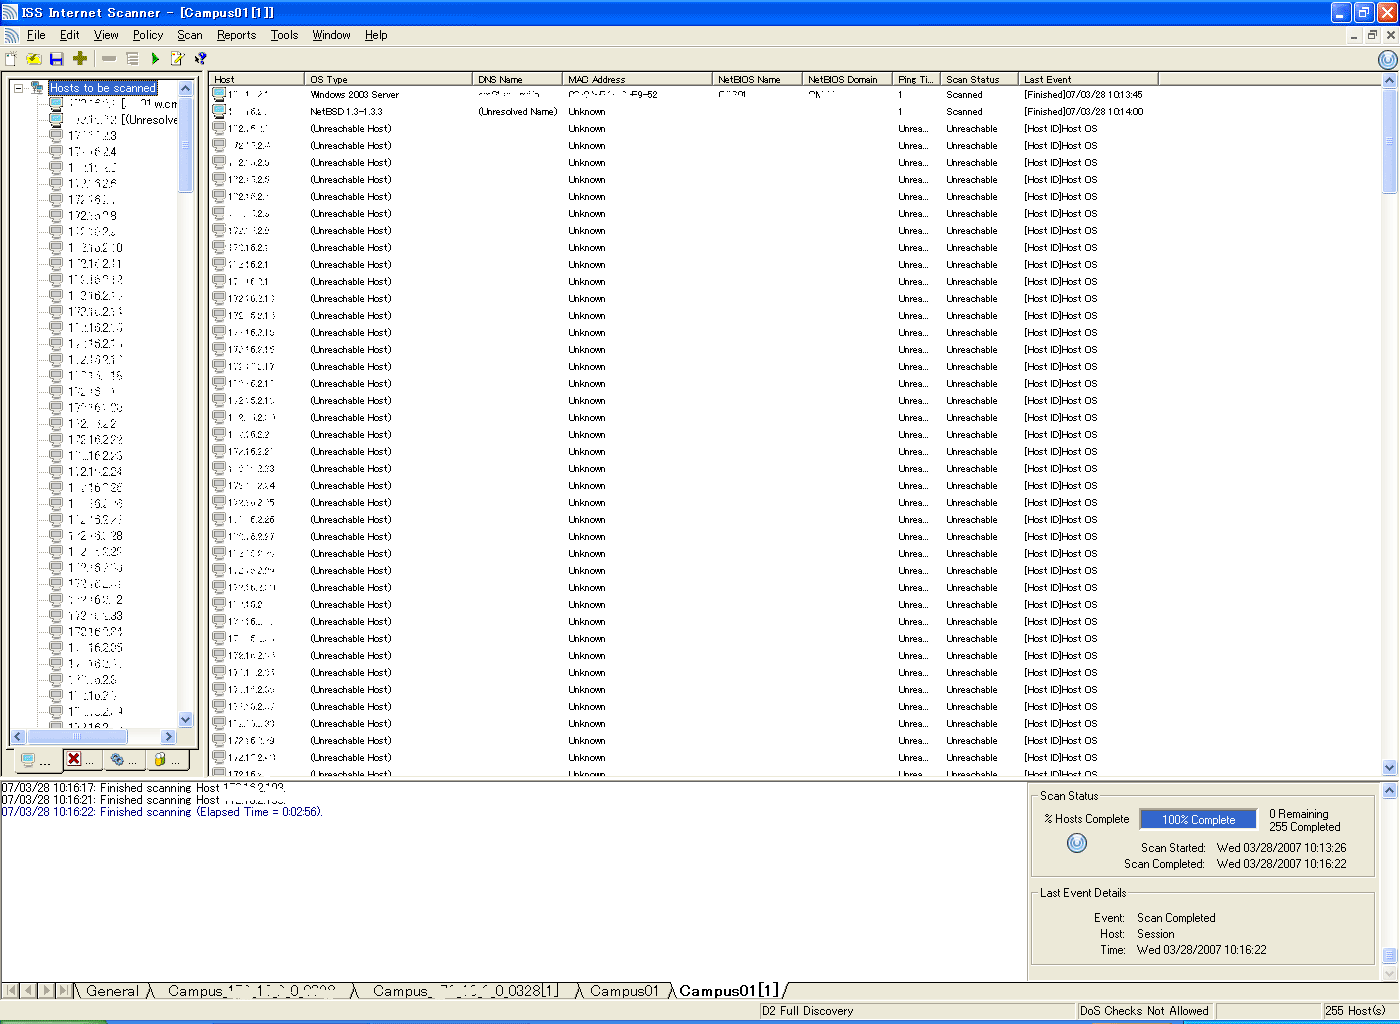This screenshot has width=1400, height=1024.
Task: Click the ISS swirl logo icon at toolbar right
Action: (1387, 60)
